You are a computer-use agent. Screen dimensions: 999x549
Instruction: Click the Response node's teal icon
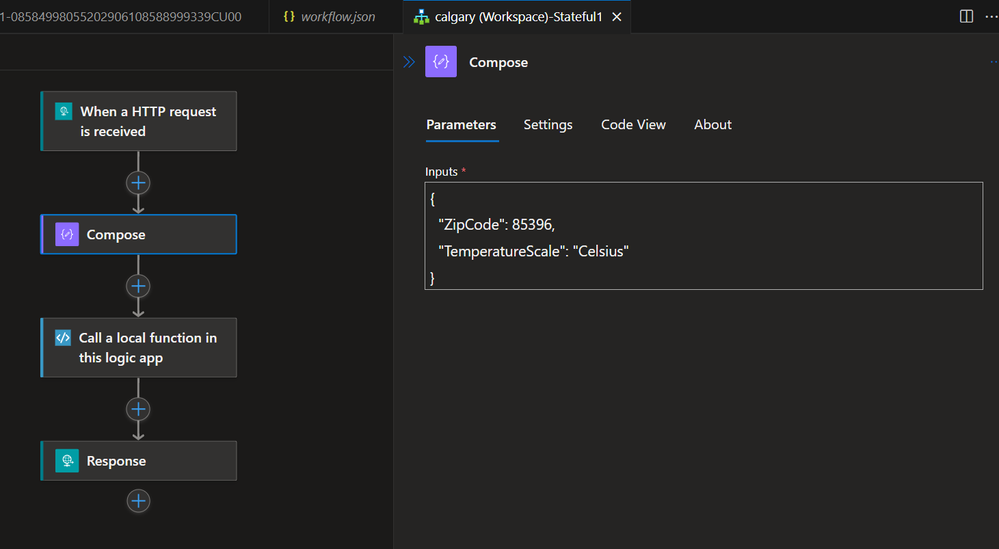point(67,460)
